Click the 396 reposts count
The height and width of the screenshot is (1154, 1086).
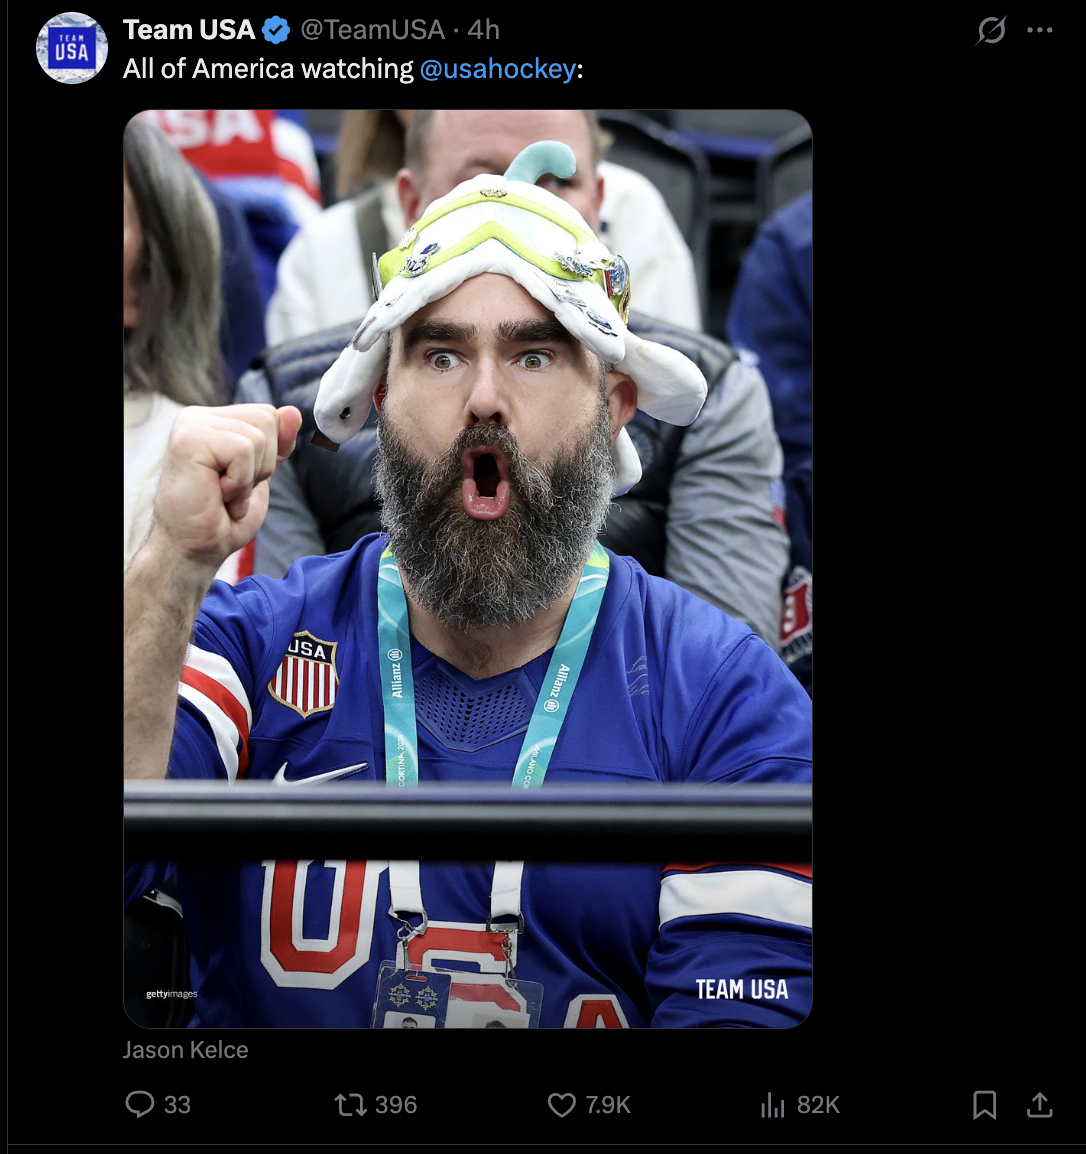click(x=396, y=1104)
